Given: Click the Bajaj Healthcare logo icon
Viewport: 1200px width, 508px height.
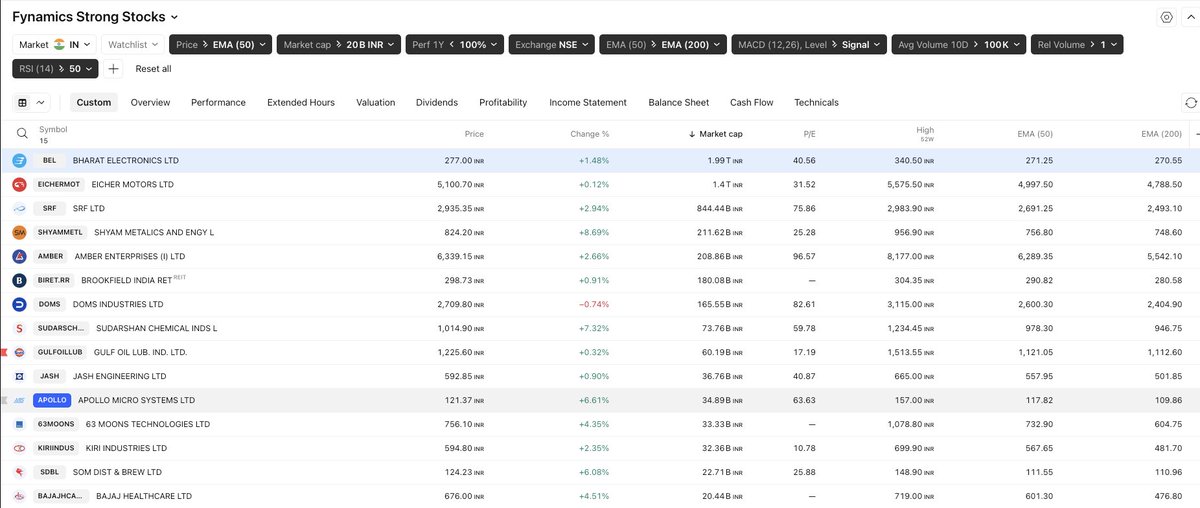Looking at the screenshot, I should 19,496.
